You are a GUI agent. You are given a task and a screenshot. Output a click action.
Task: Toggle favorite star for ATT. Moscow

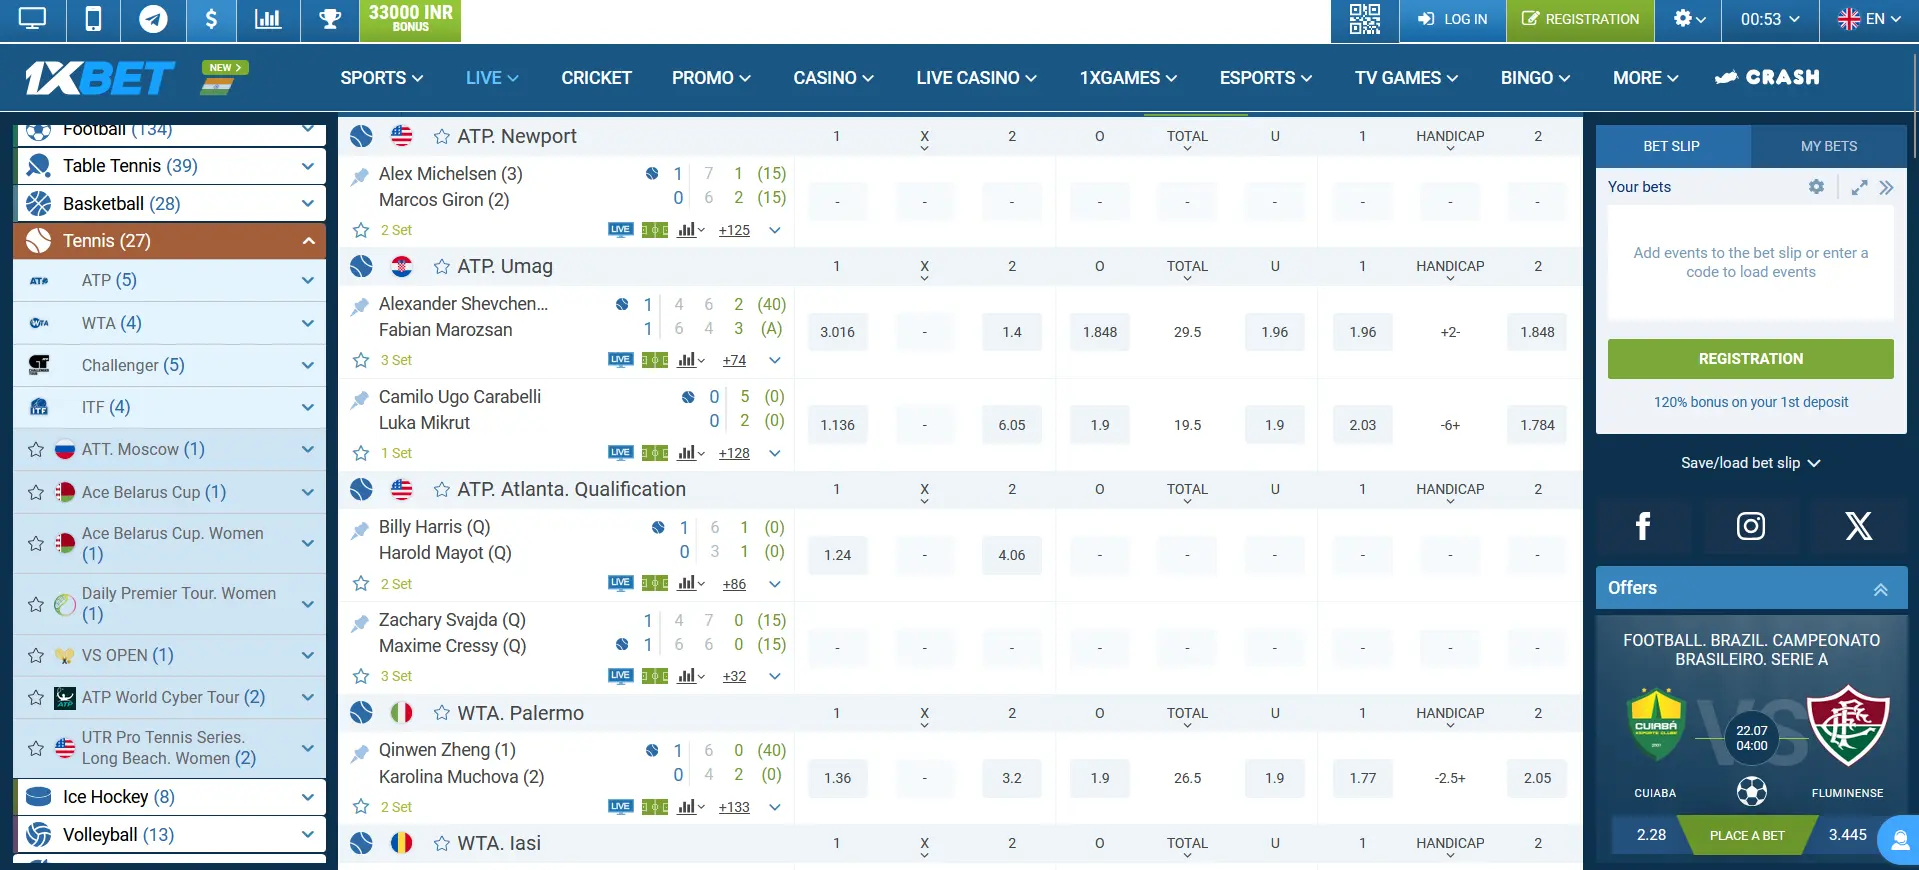36,450
